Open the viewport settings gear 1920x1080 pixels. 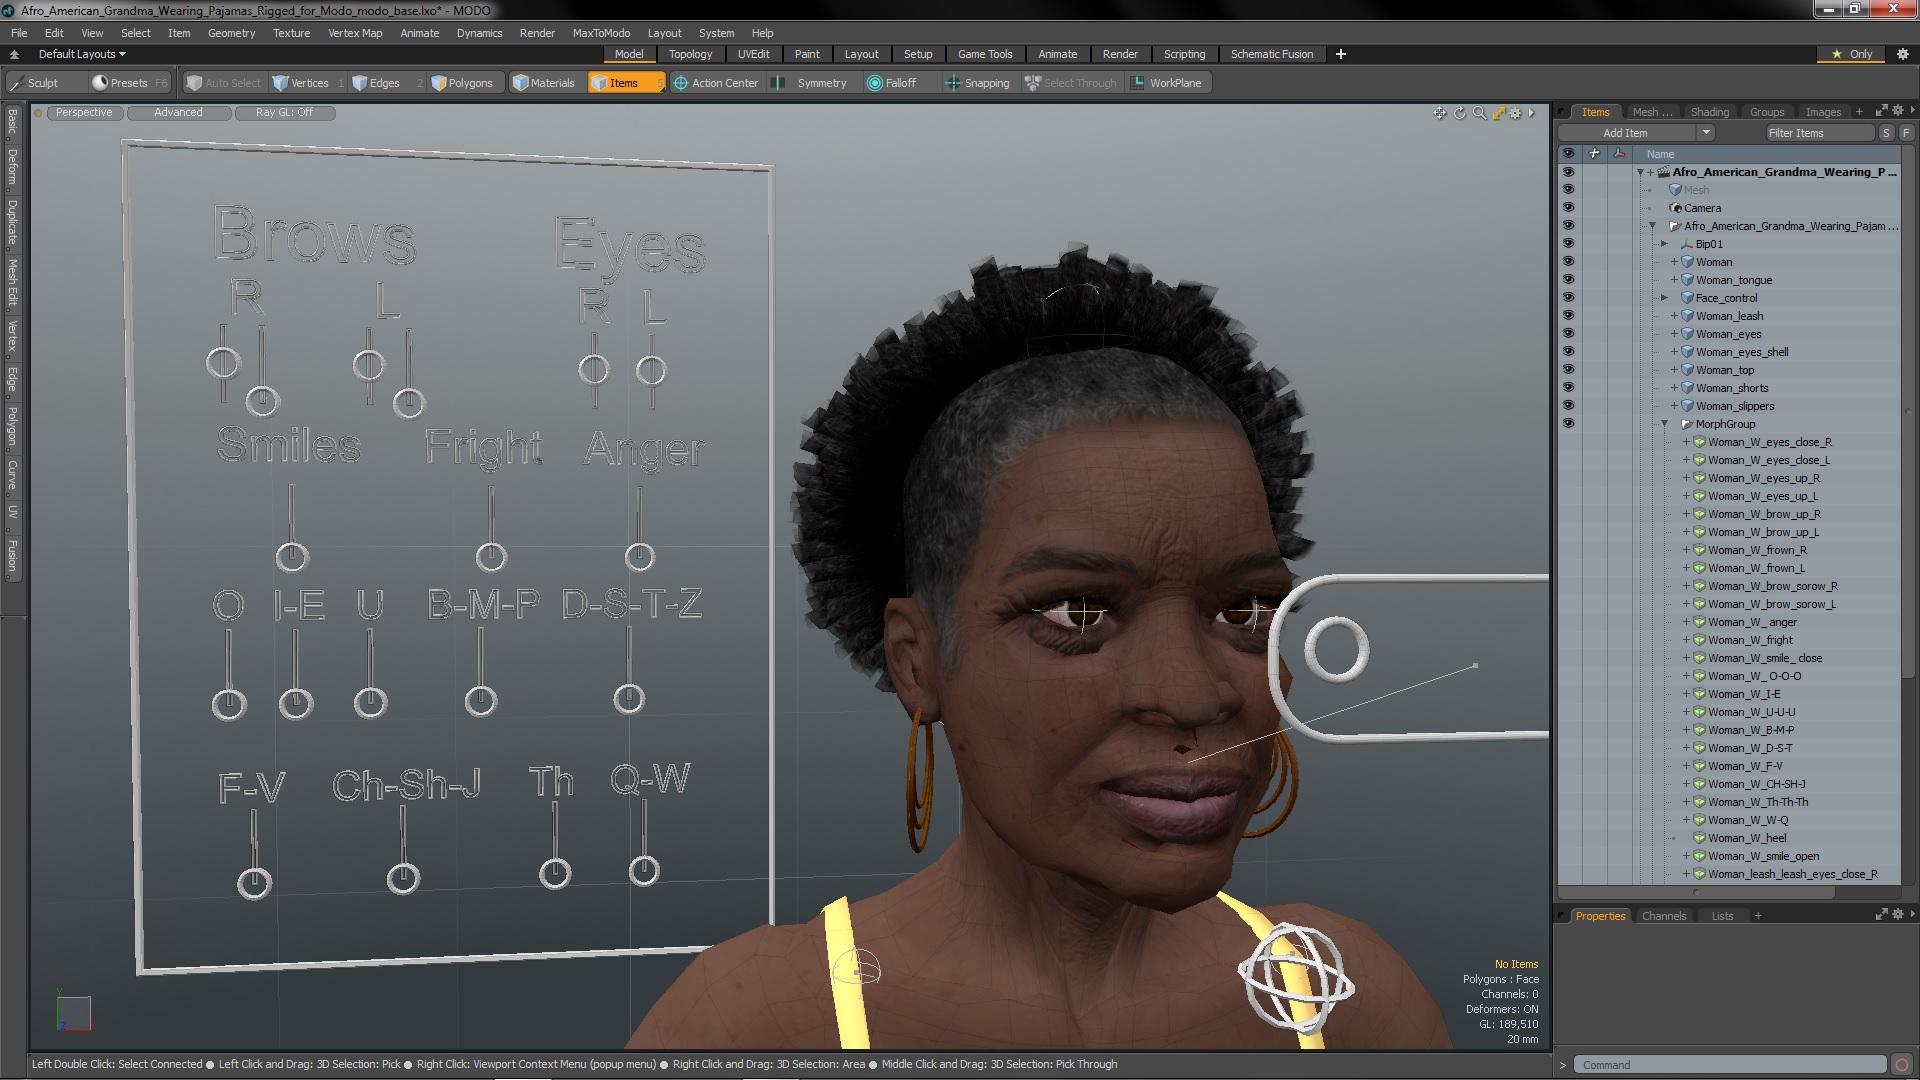(x=1516, y=113)
